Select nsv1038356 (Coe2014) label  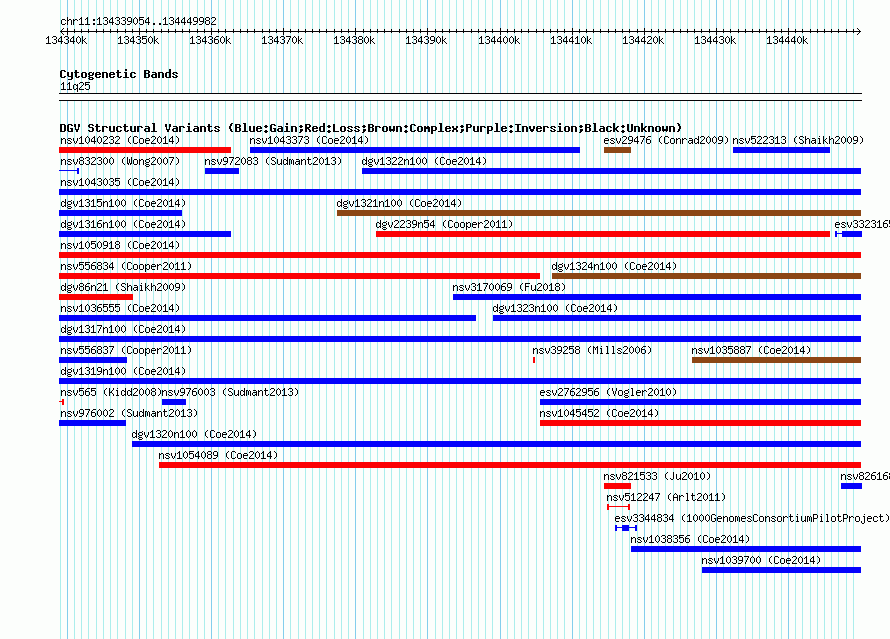tap(690, 539)
